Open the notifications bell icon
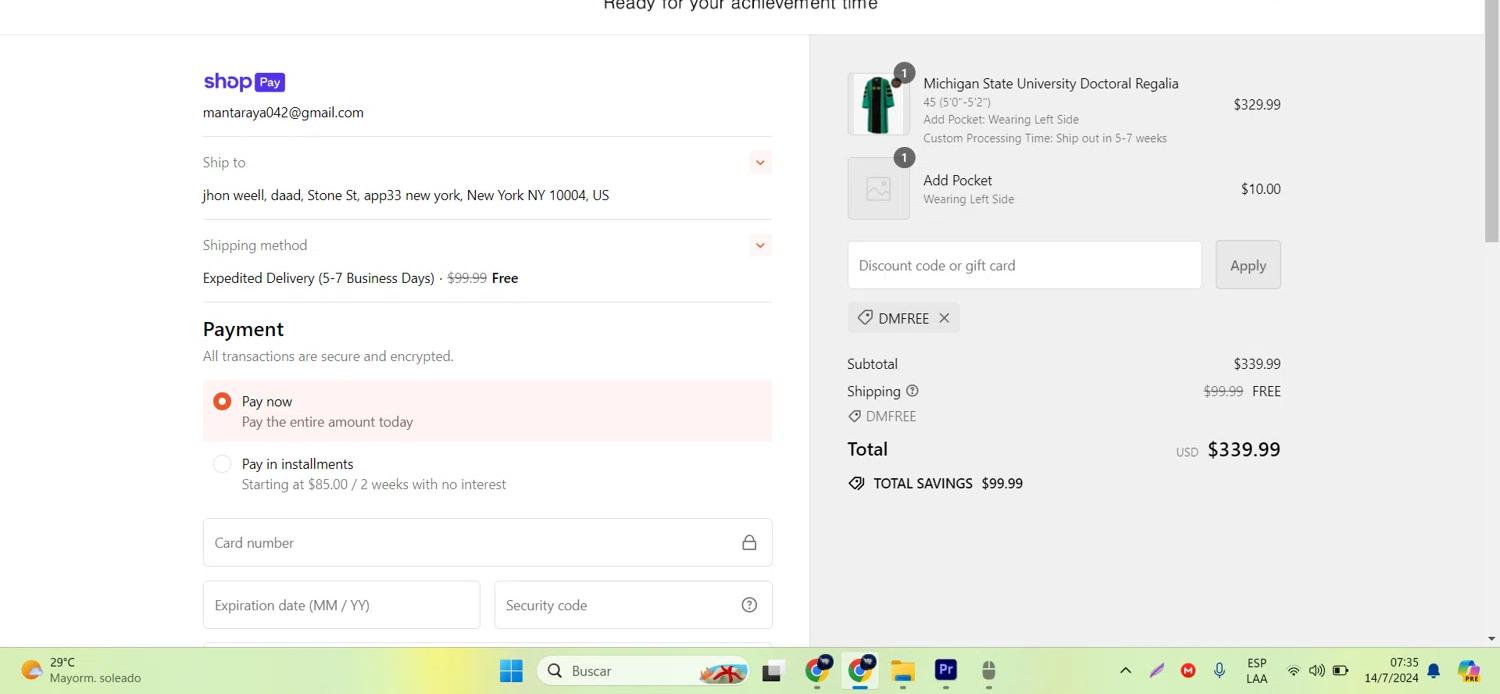 coord(1433,671)
